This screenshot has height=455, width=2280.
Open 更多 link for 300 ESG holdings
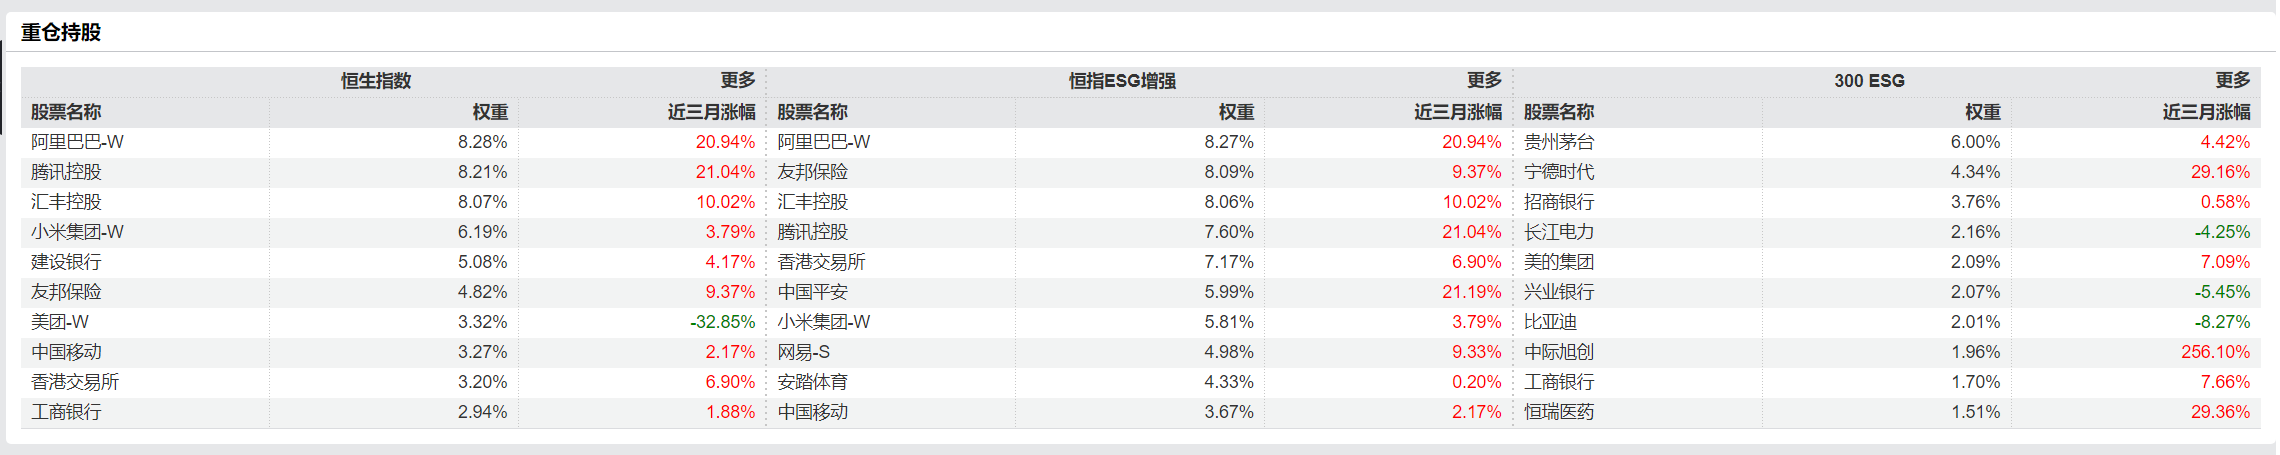click(2232, 80)
